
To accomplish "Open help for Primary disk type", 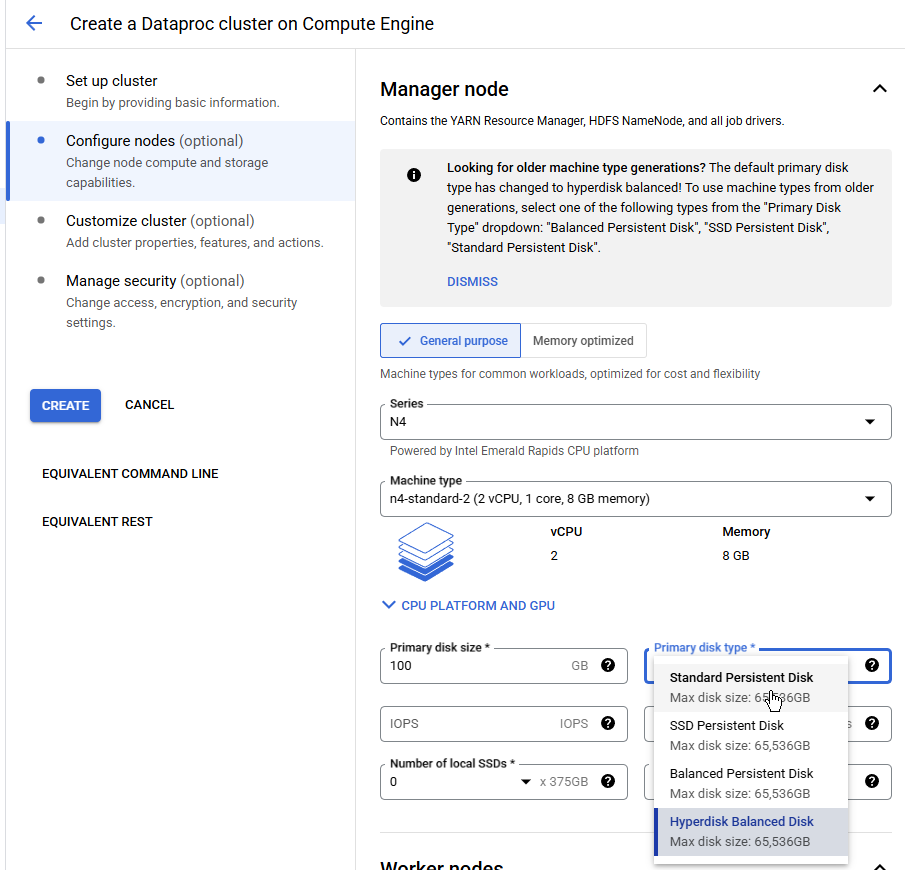I will (872, 665).
